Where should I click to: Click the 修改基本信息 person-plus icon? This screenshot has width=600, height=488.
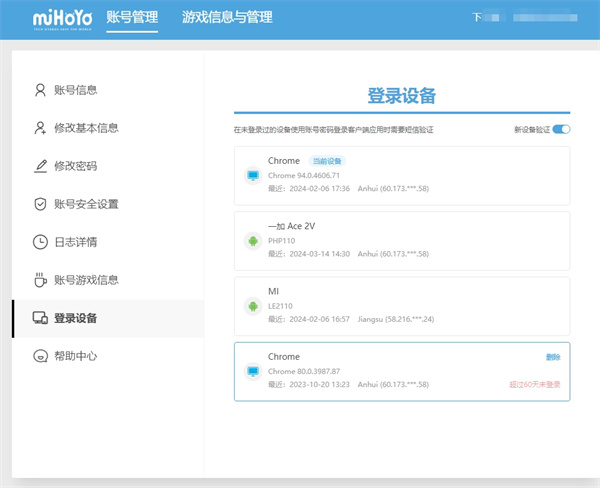40,128
